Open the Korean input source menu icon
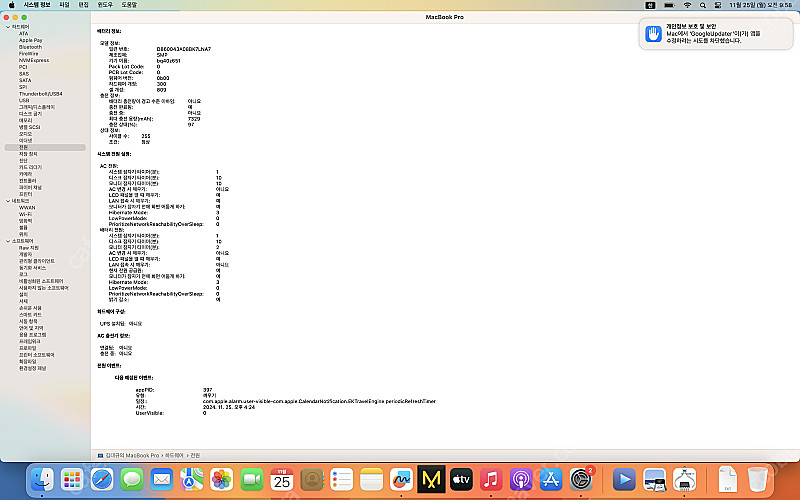The image size is (800, 500). pos(650,5)
